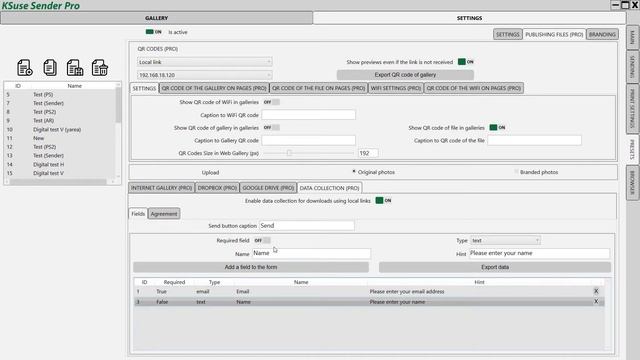The image size is (640, 360).
Task: Click the add new preset icon
Action: pyautogui.click(x=25, y=67)
